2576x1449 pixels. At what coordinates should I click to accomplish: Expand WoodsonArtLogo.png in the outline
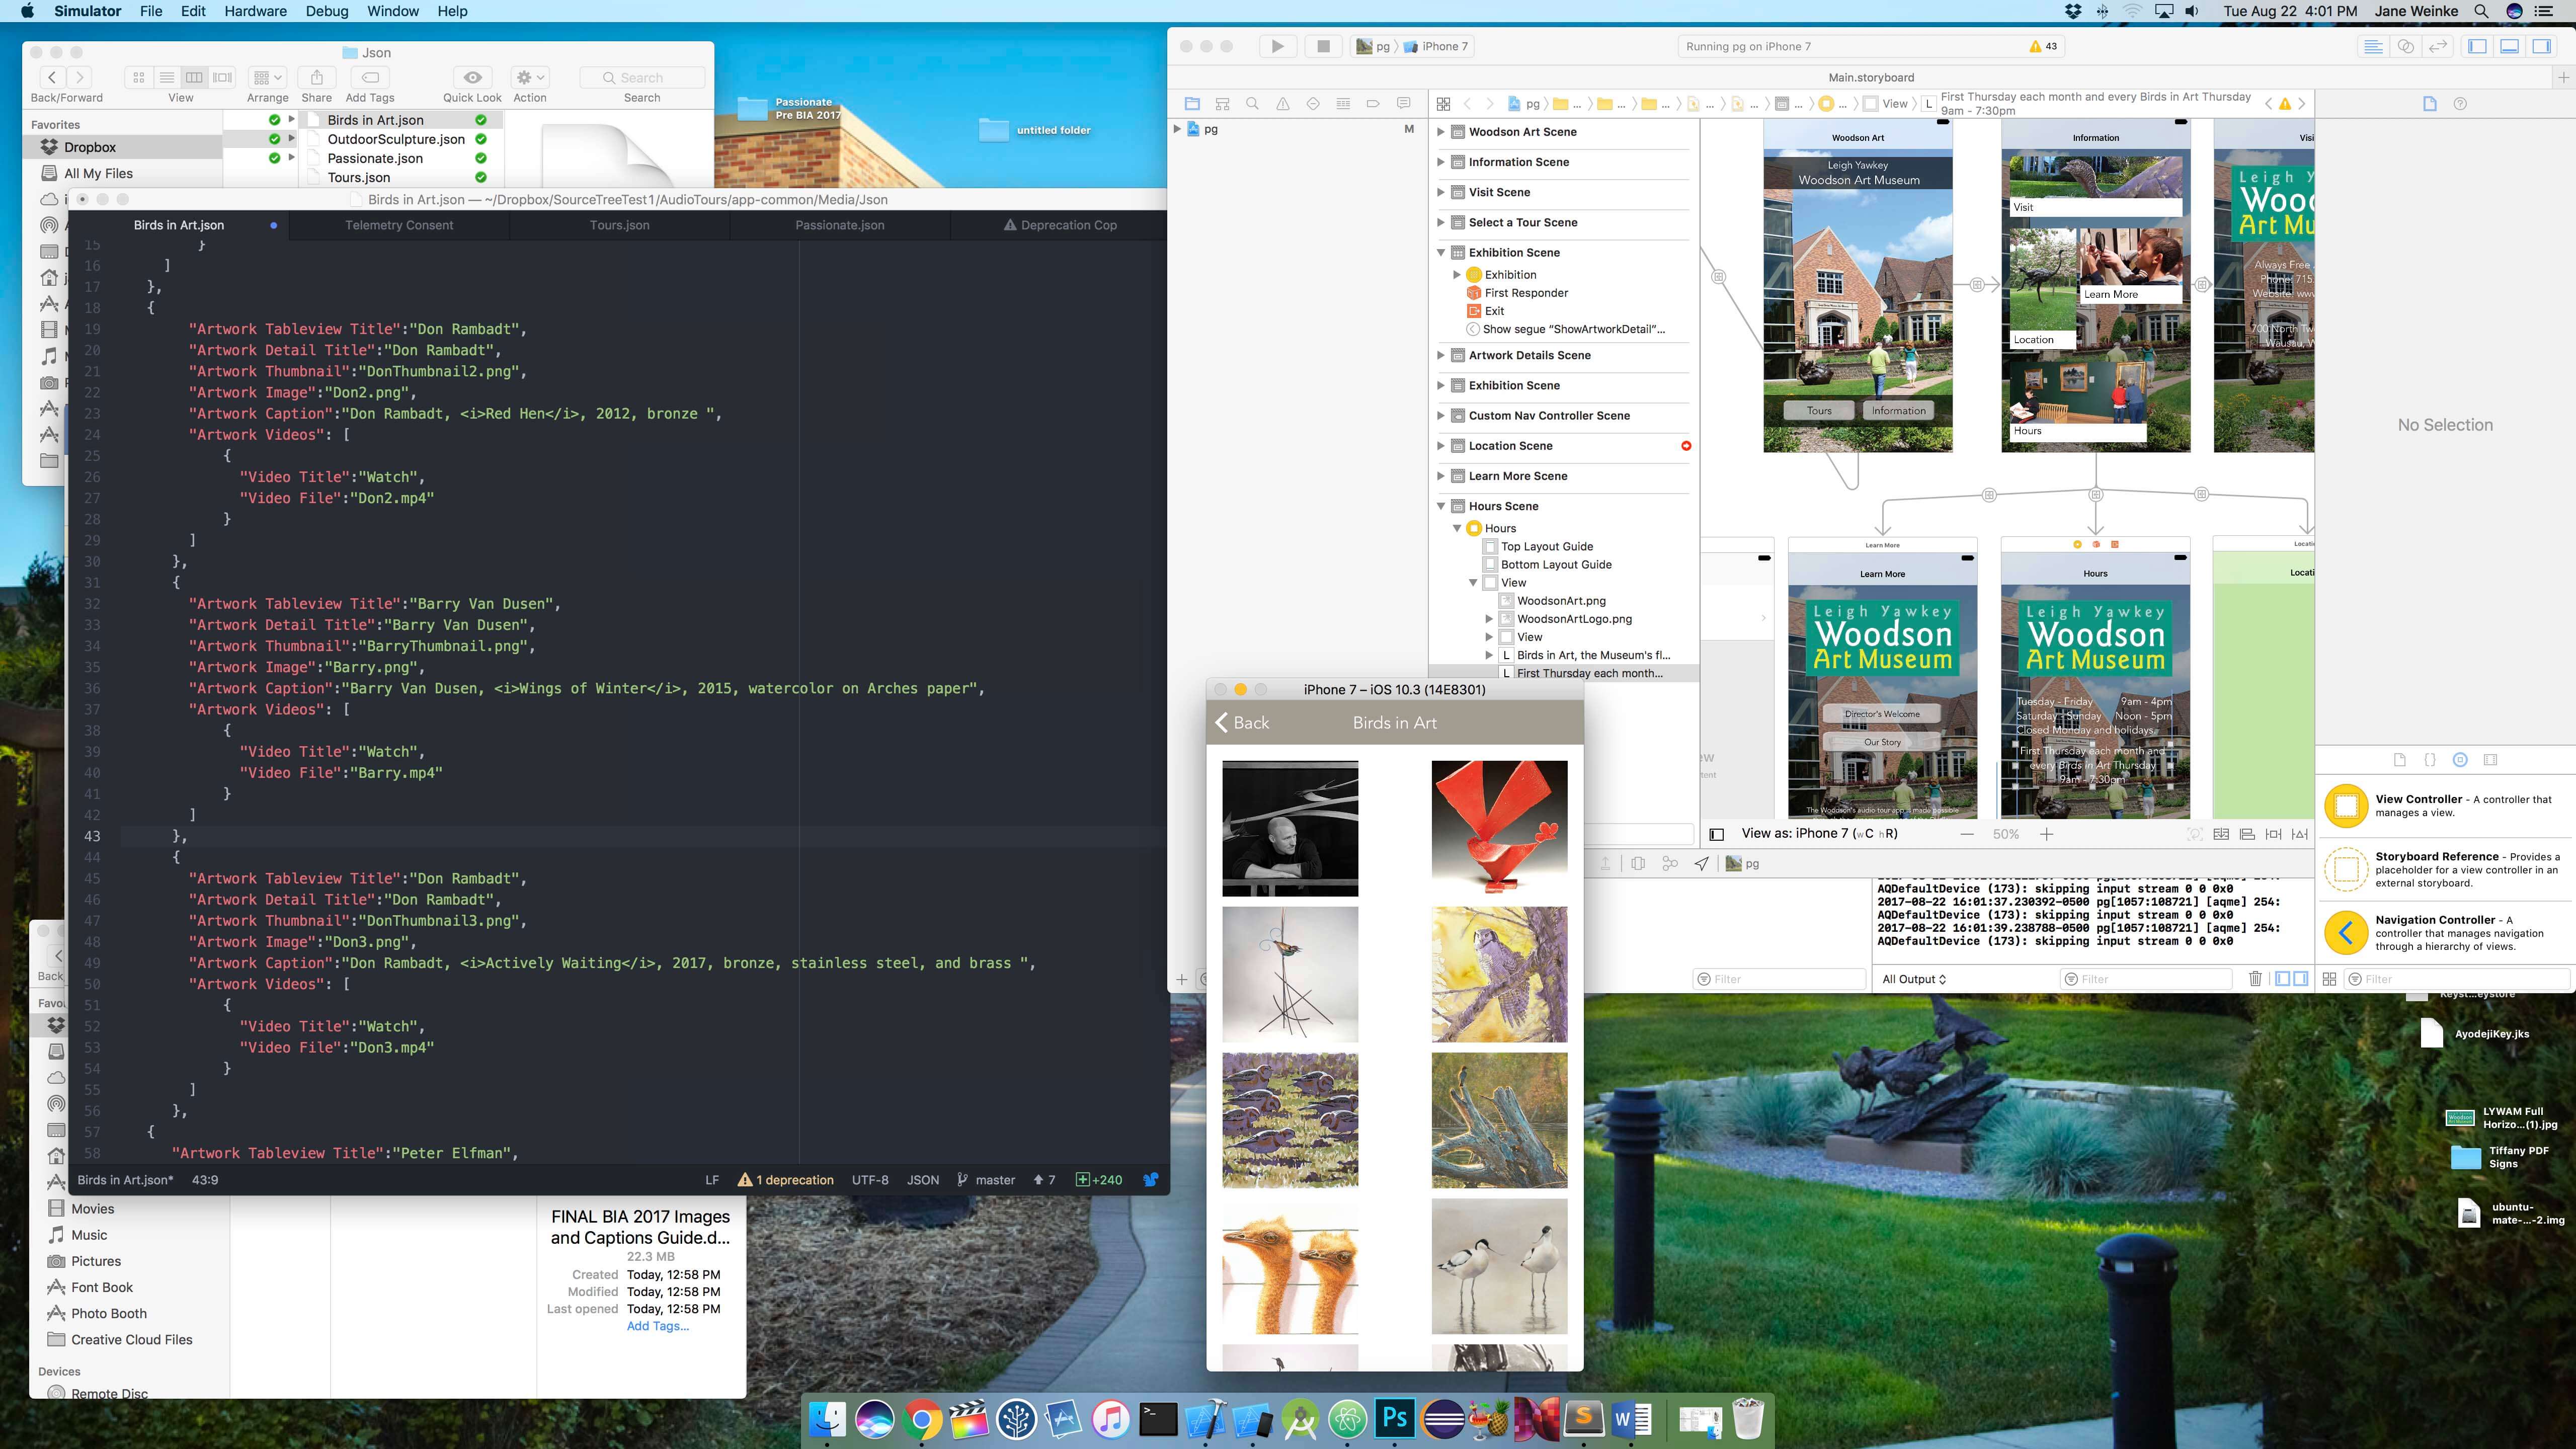pos(1489,619)
